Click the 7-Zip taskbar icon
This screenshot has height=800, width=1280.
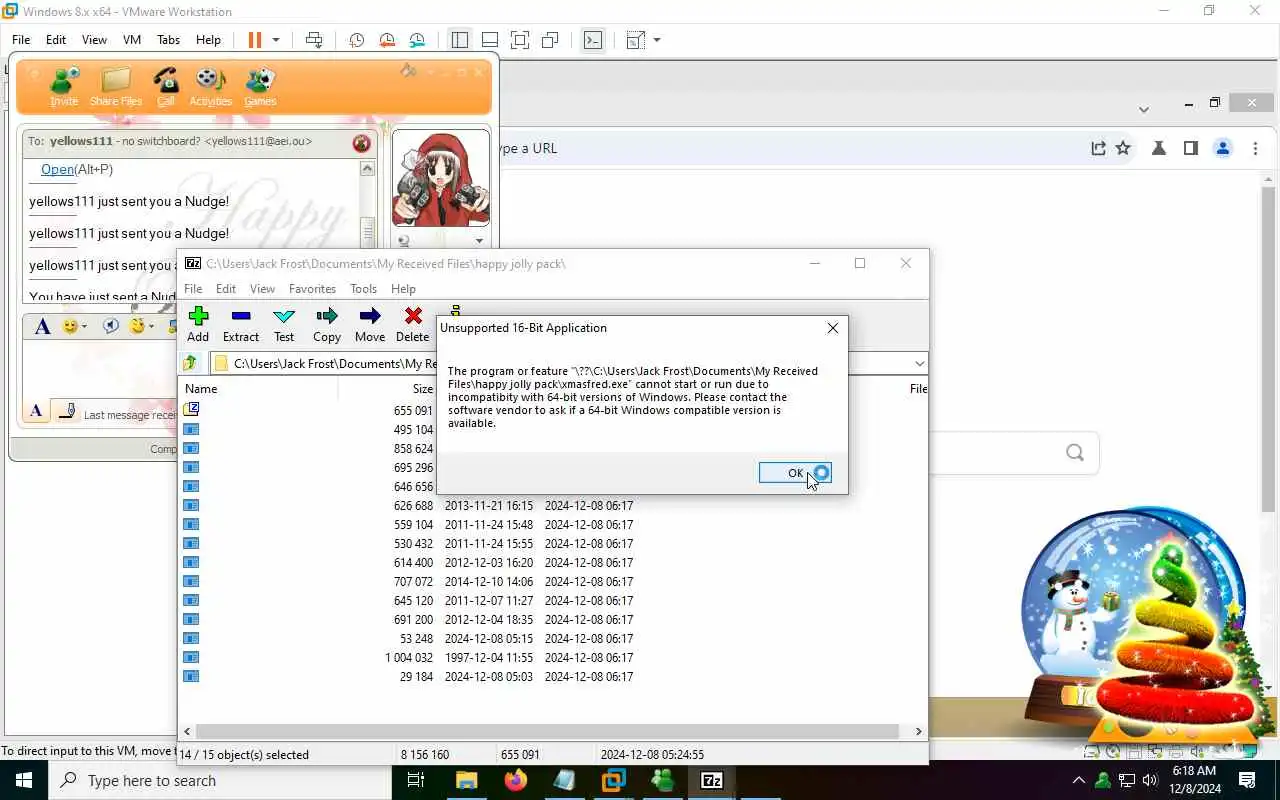(712, 780)
